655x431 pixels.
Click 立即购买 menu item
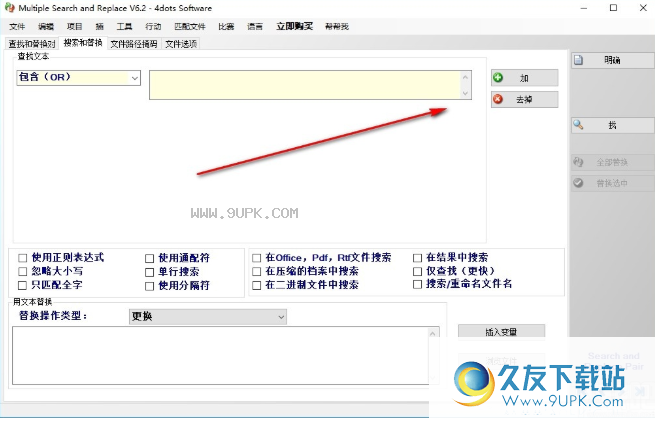(x=294, y=26)
